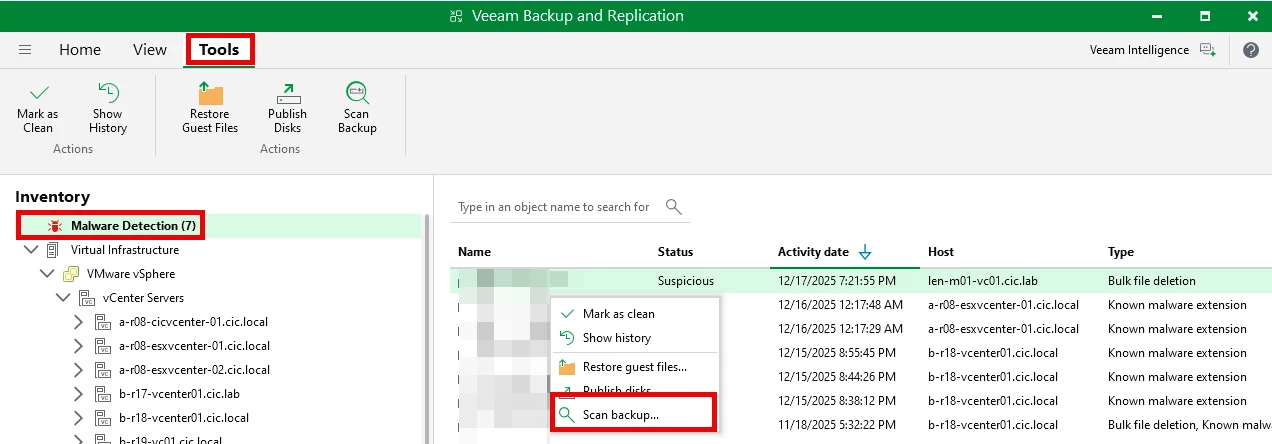Open the hamburger main menu
The width and height of the screenshot is (1272, 444).
(25, 50)
